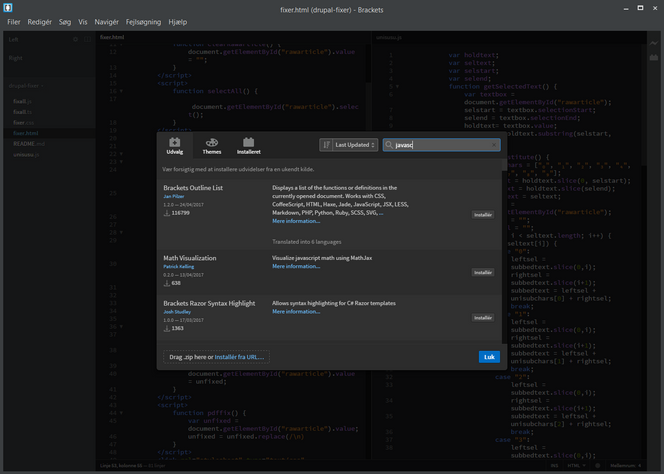
Task: Expand the truncated Outline List description ellipsis
Action: click(381, 213)
